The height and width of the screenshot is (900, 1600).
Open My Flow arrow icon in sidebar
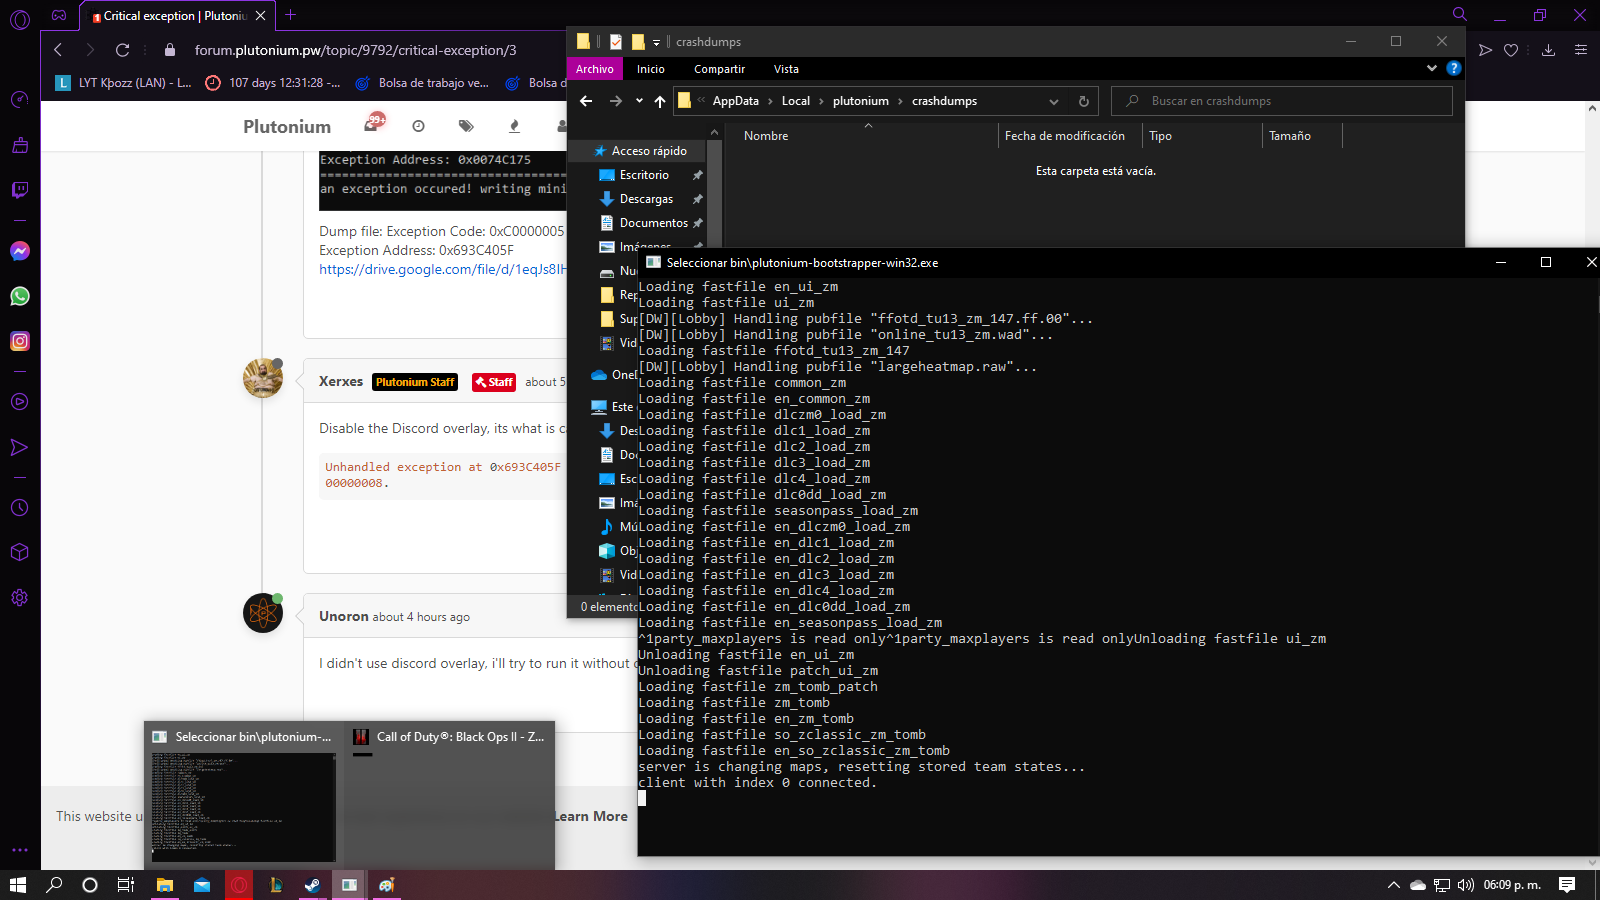coord(19,447)
